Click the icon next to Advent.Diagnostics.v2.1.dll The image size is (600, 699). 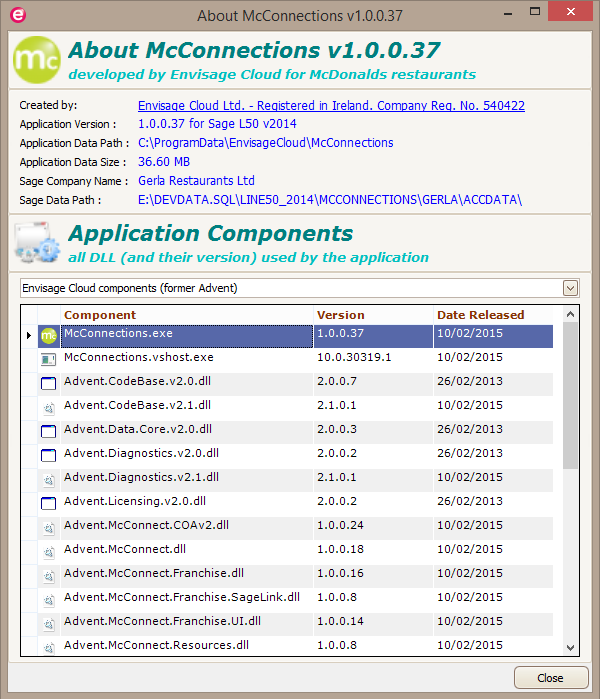pyautogui.click(x=49, y=480)
